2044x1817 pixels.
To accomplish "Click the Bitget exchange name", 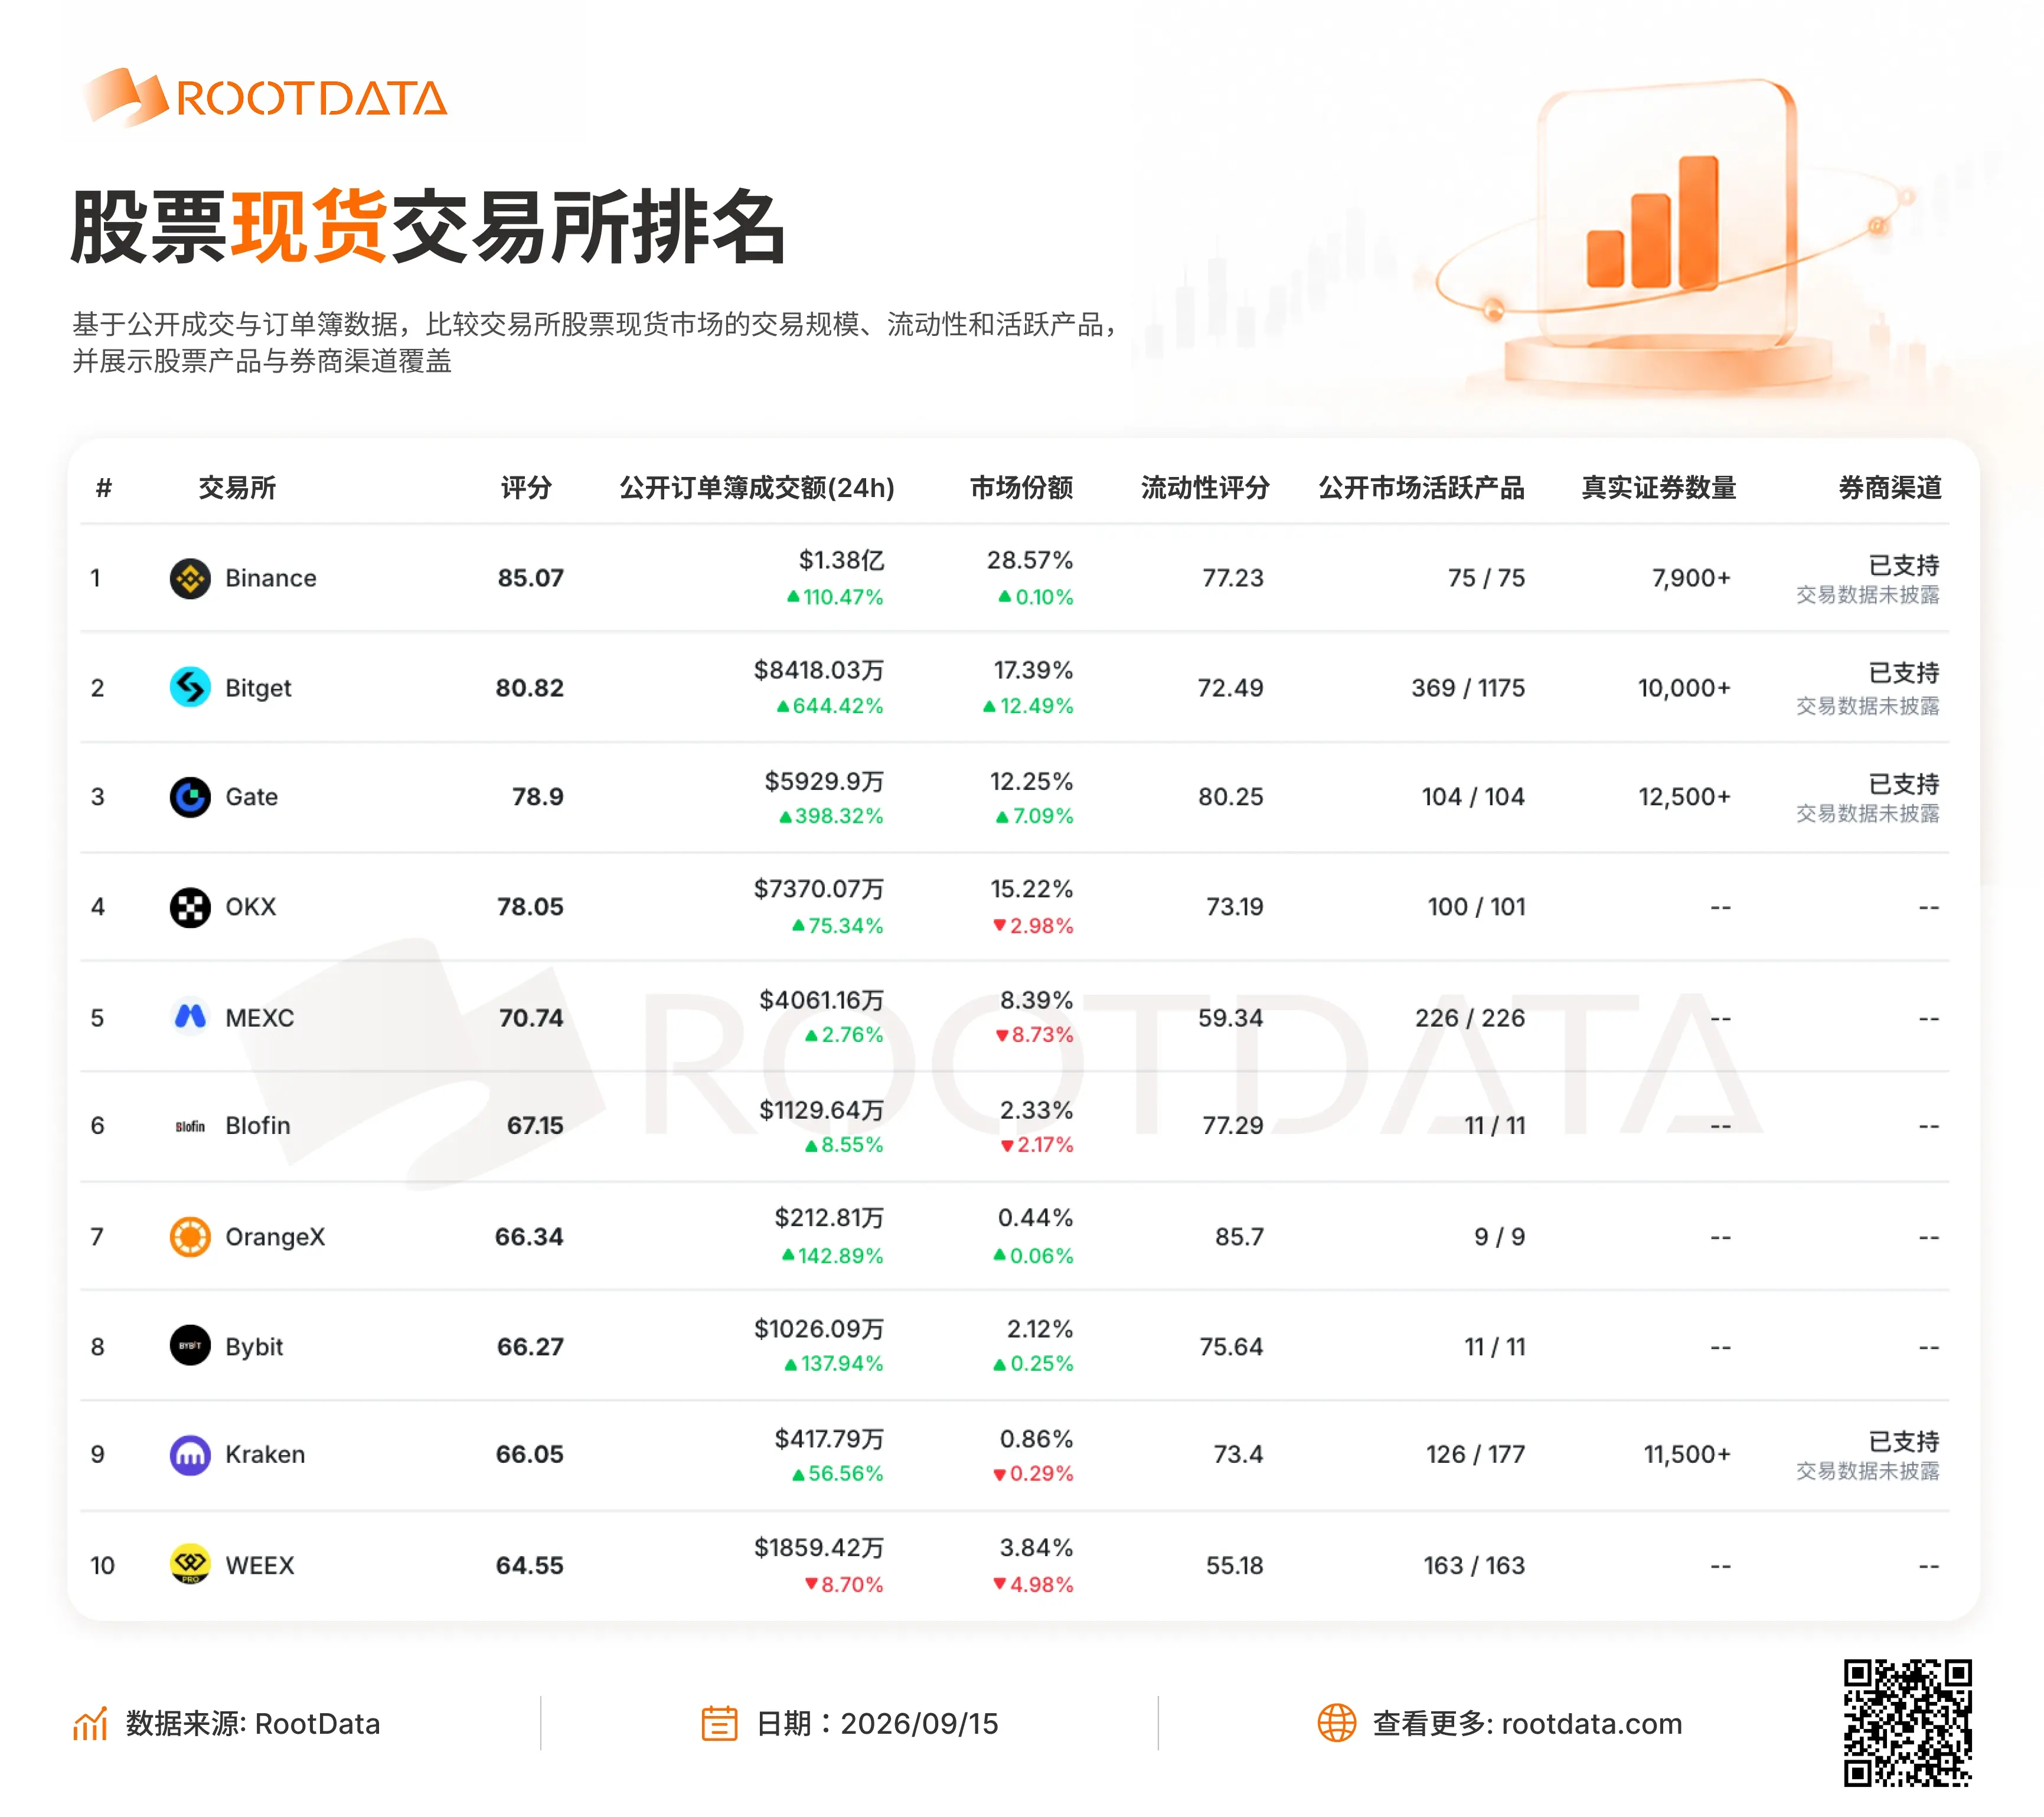I will (x=258, y=688).
